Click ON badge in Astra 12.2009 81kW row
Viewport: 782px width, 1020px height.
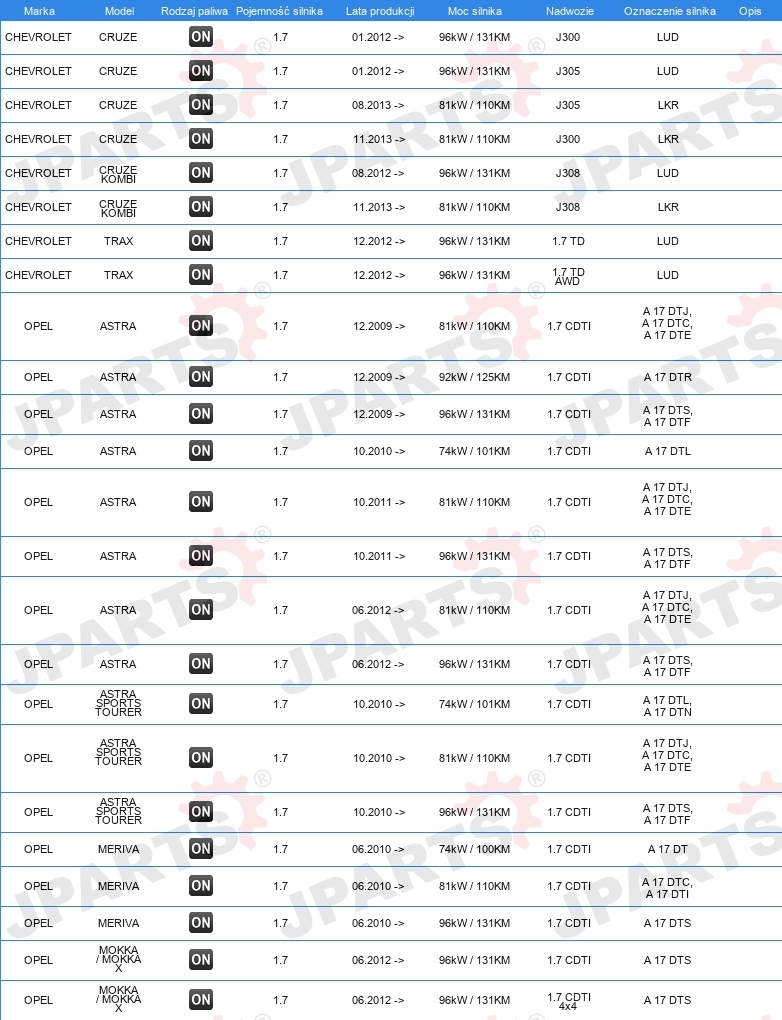click(201, 326)
